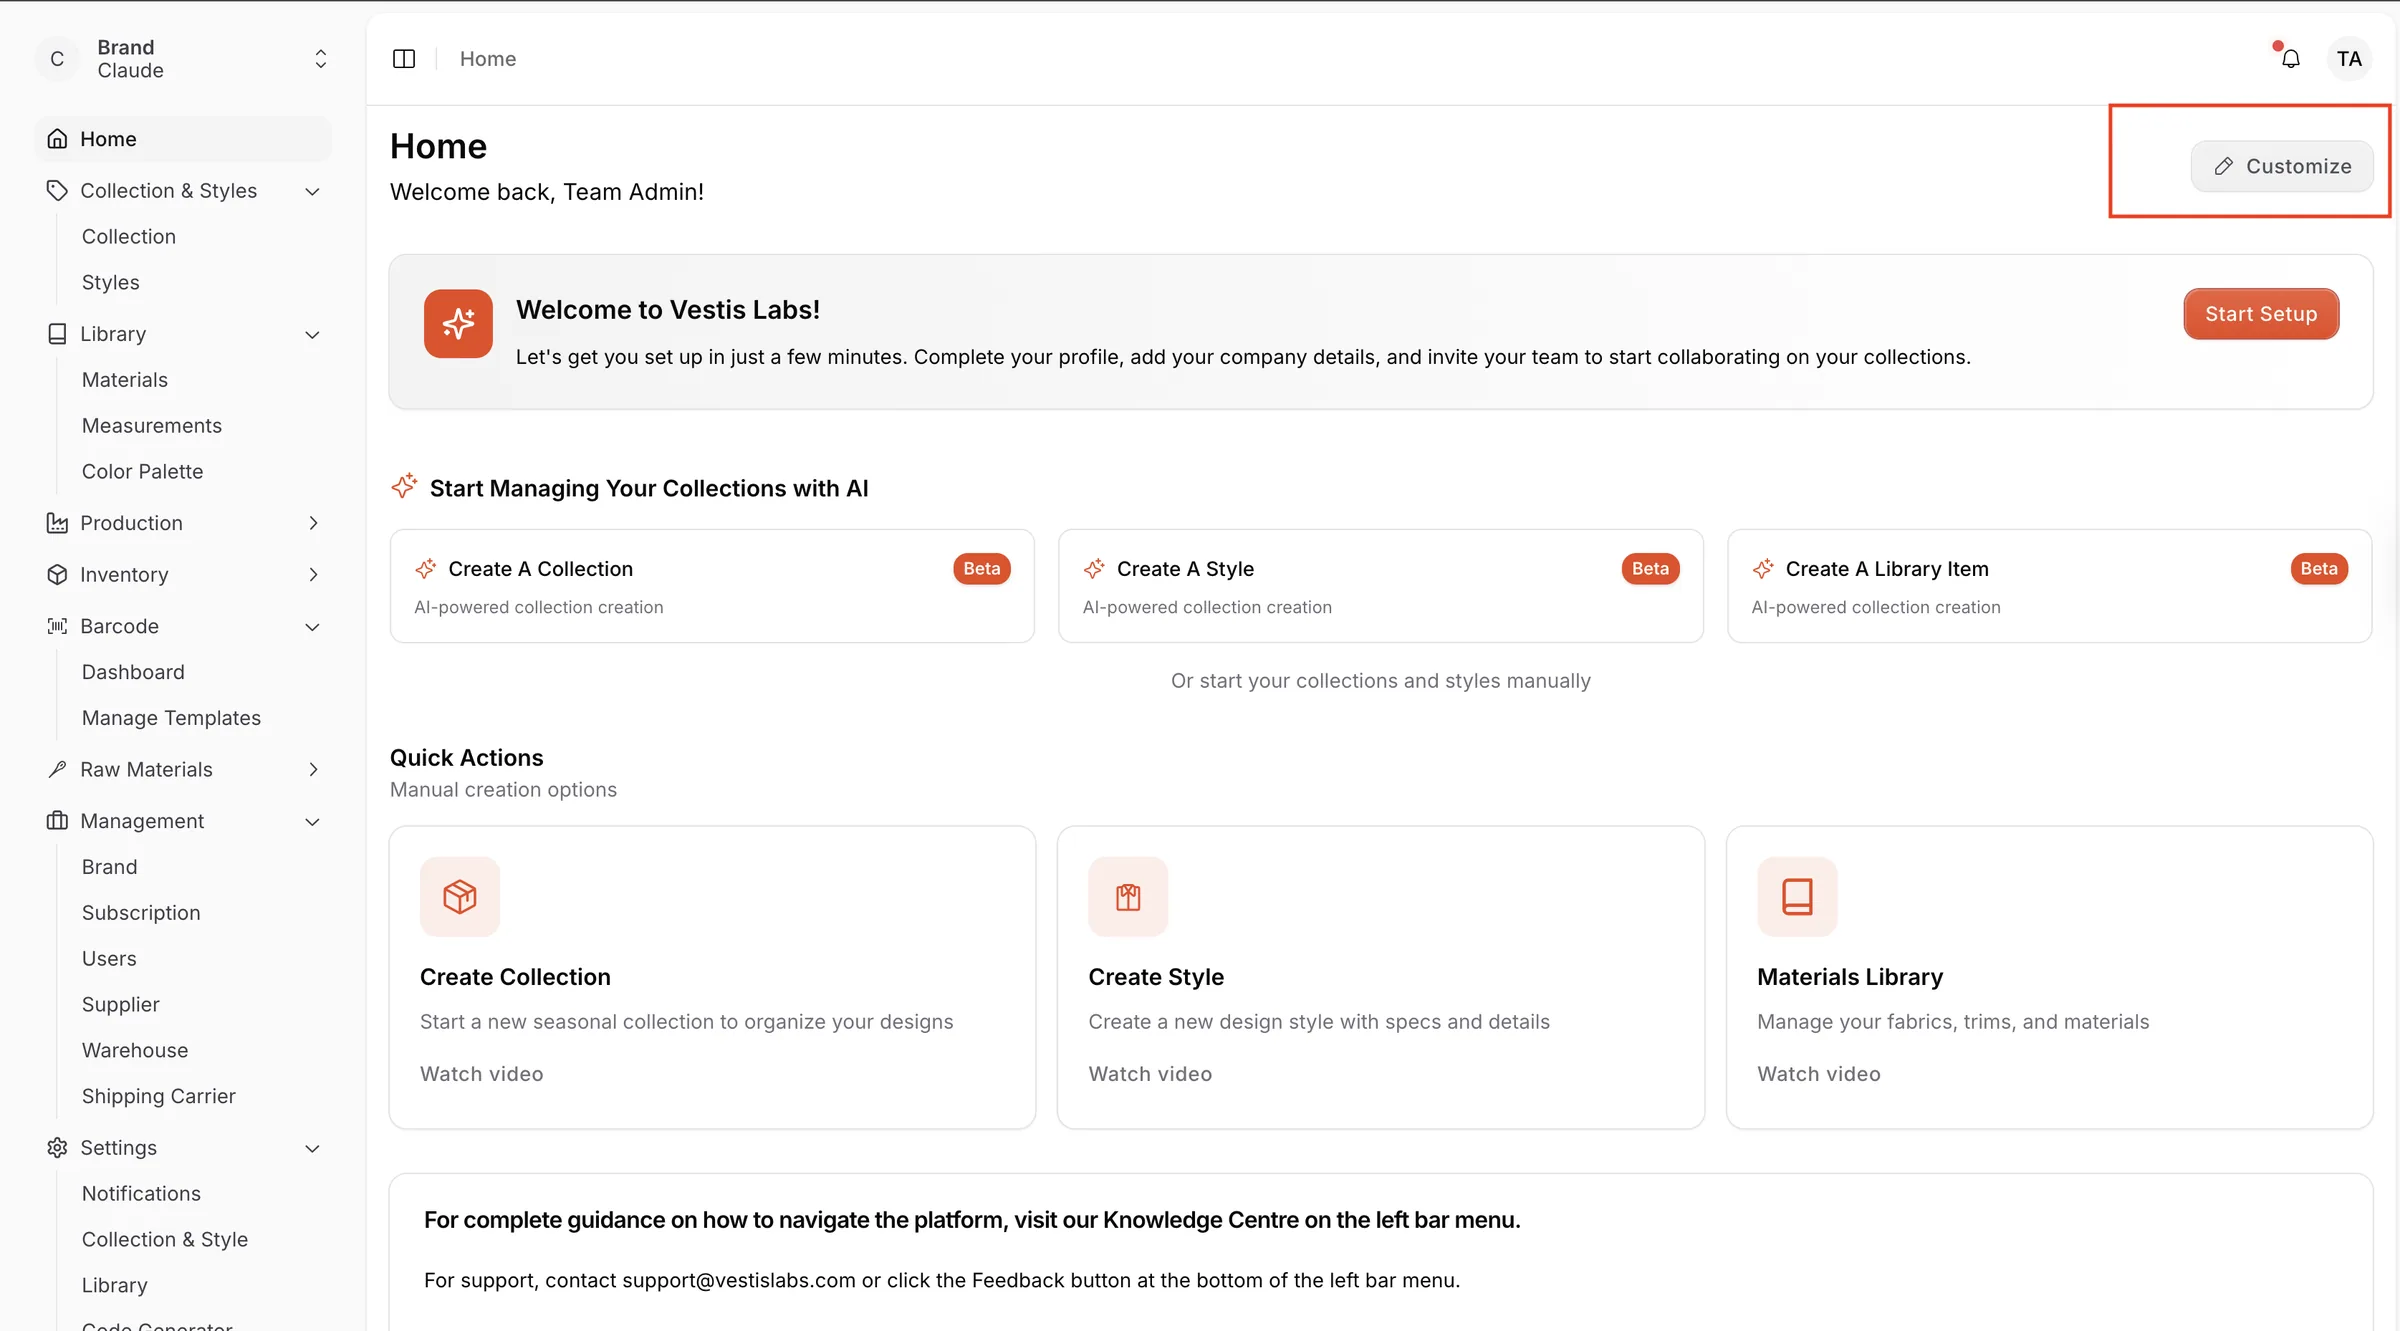Click the Raw Materials pen icon
The height and width of the screenshot is (1331, 2400).
coord(58,769)
